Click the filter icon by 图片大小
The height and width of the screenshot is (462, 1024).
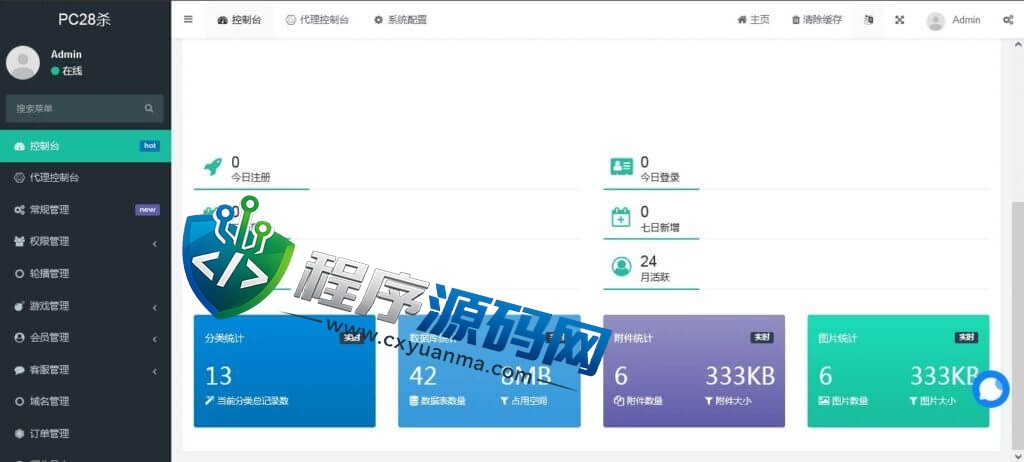913,401
